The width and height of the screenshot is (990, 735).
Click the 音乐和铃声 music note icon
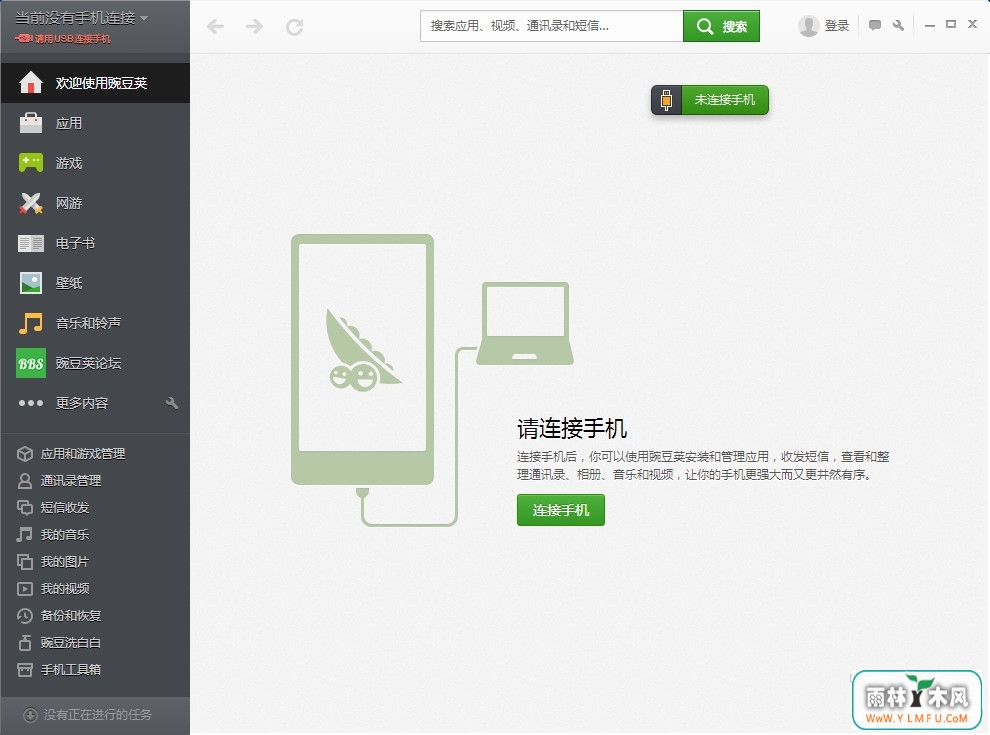point(30,323)
